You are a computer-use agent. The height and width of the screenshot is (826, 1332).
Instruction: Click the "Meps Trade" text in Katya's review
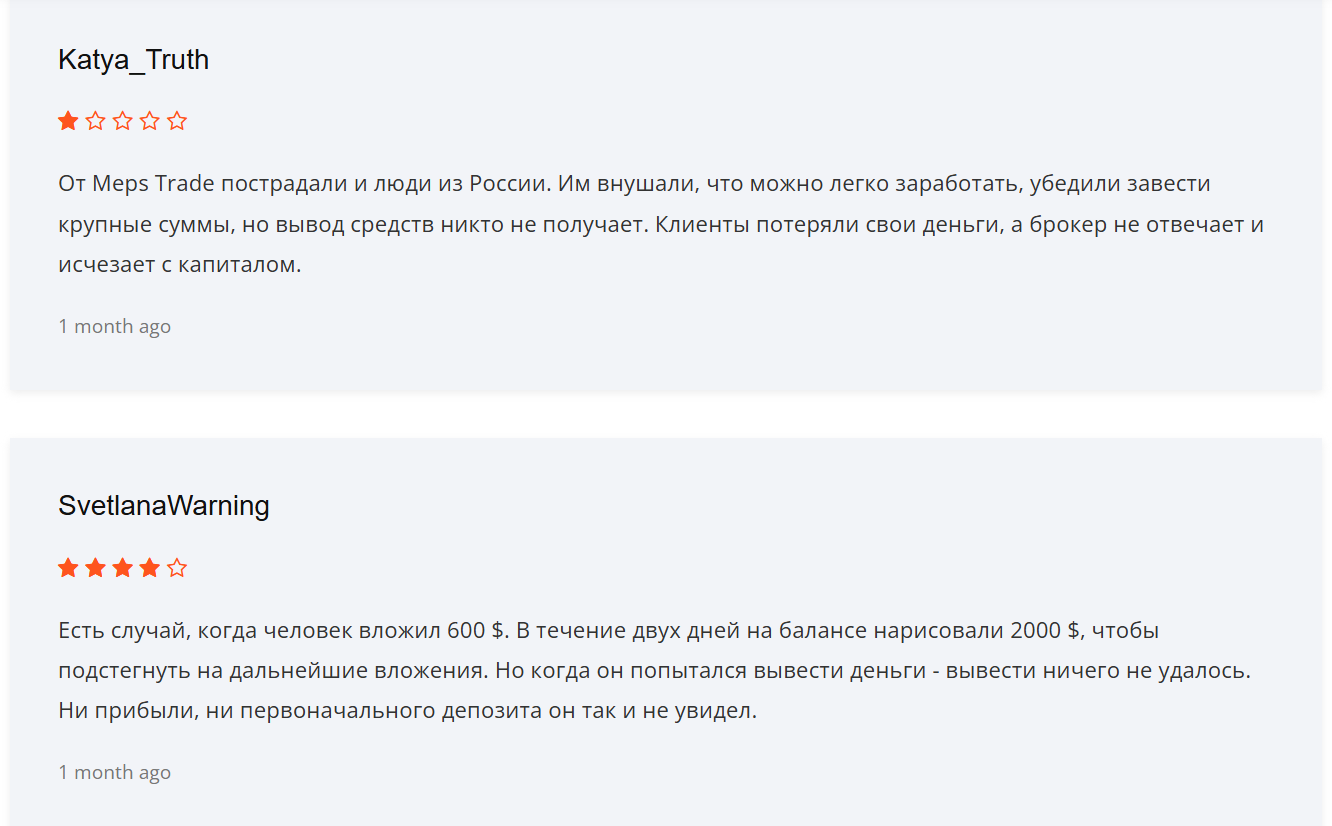pos(152,185)
